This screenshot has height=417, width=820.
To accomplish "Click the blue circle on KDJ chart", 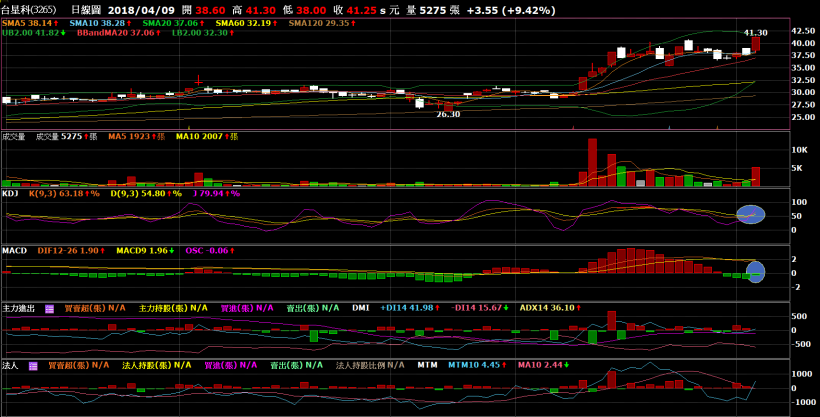I will click(x=749, y=214).
